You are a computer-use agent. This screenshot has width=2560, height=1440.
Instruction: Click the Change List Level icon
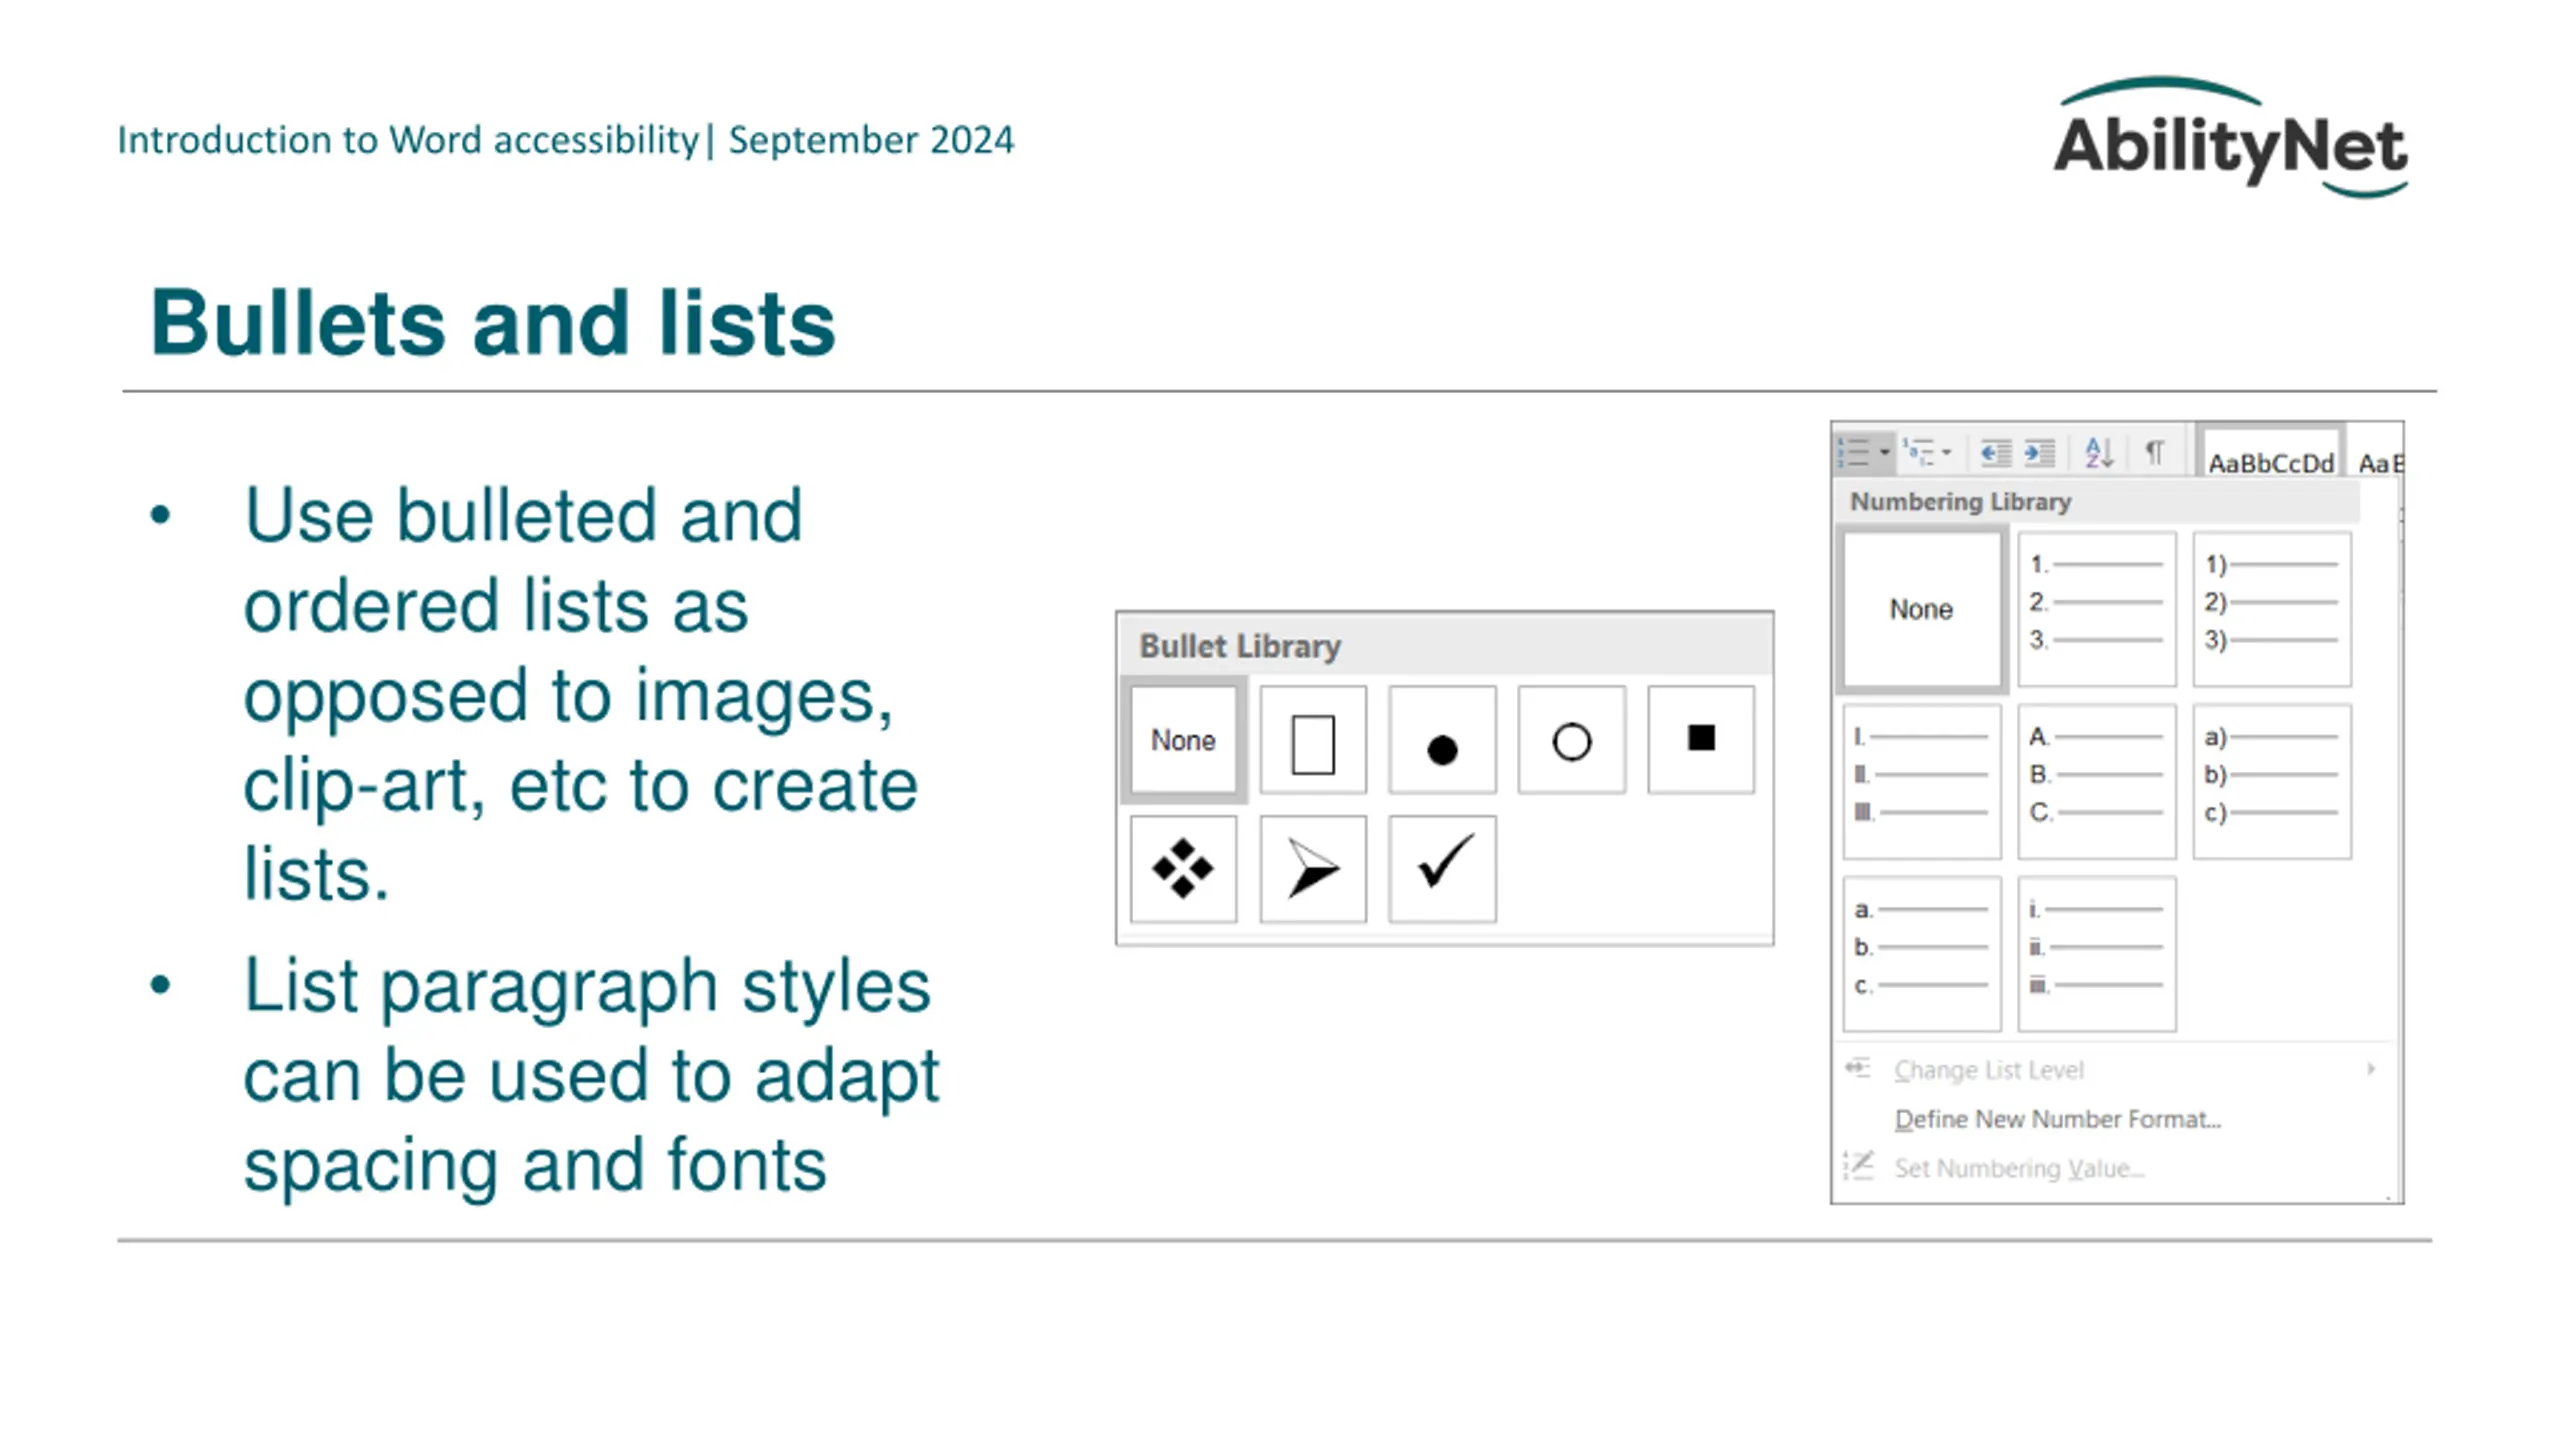click(x=1857, y=1068)
